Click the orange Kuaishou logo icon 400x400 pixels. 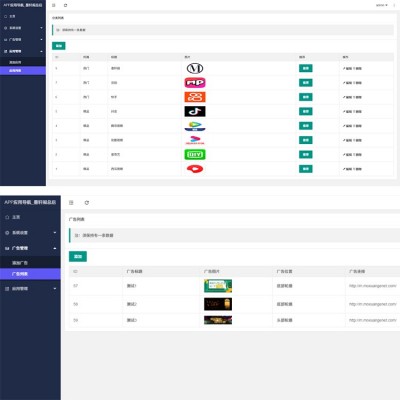tap(195, 97)
